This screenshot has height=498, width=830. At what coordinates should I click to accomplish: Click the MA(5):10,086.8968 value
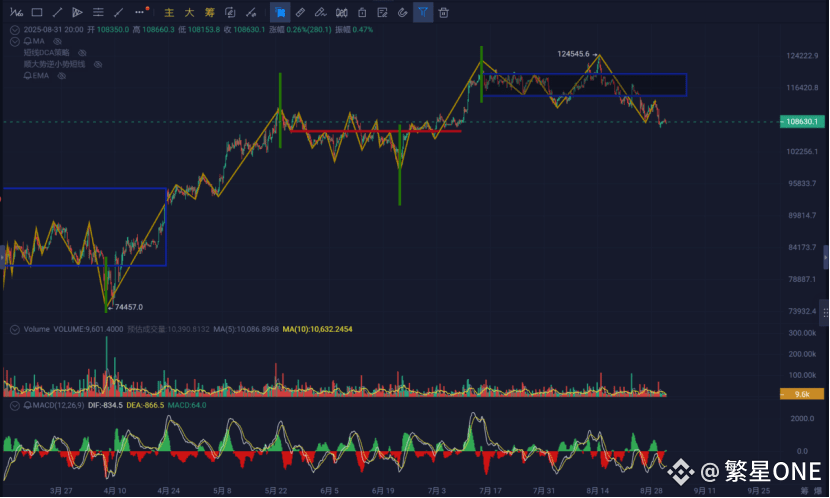pos(246,329)
